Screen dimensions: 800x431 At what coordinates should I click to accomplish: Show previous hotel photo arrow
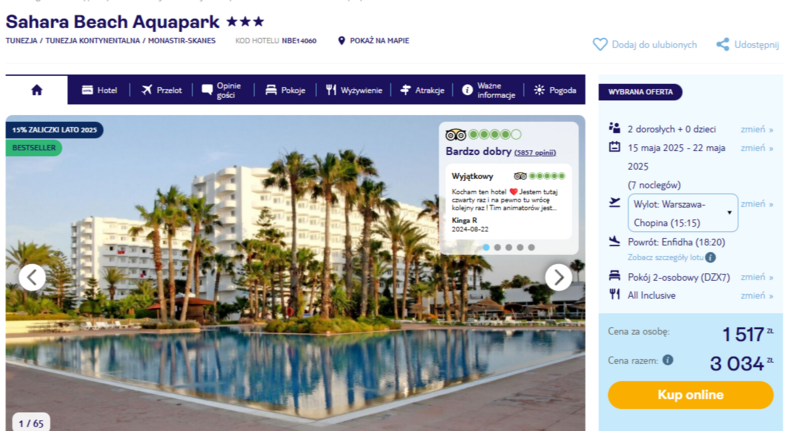pyautogui.click(x=32, y=277)
